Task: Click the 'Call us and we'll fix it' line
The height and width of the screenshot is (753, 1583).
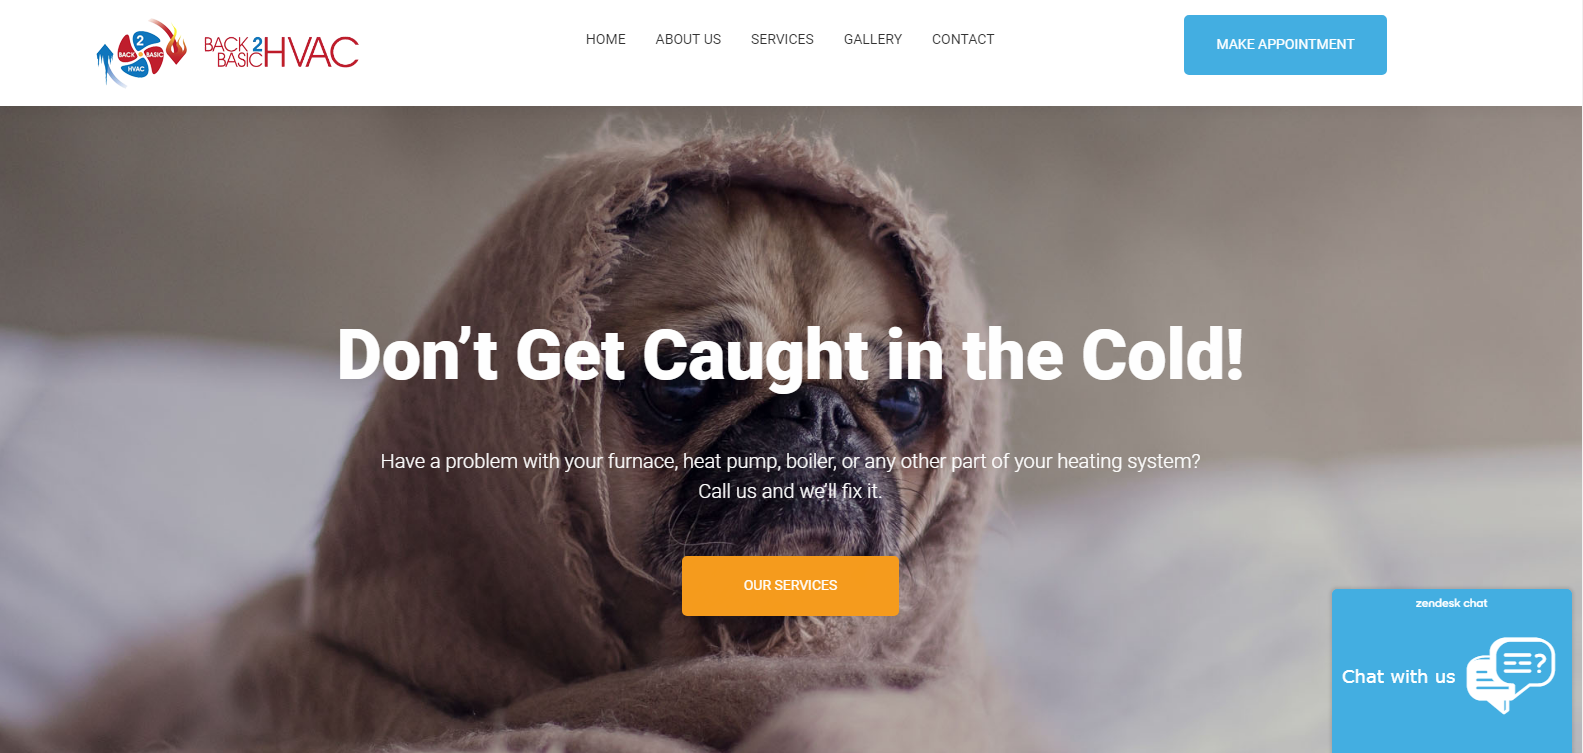Action: point(790,491)
